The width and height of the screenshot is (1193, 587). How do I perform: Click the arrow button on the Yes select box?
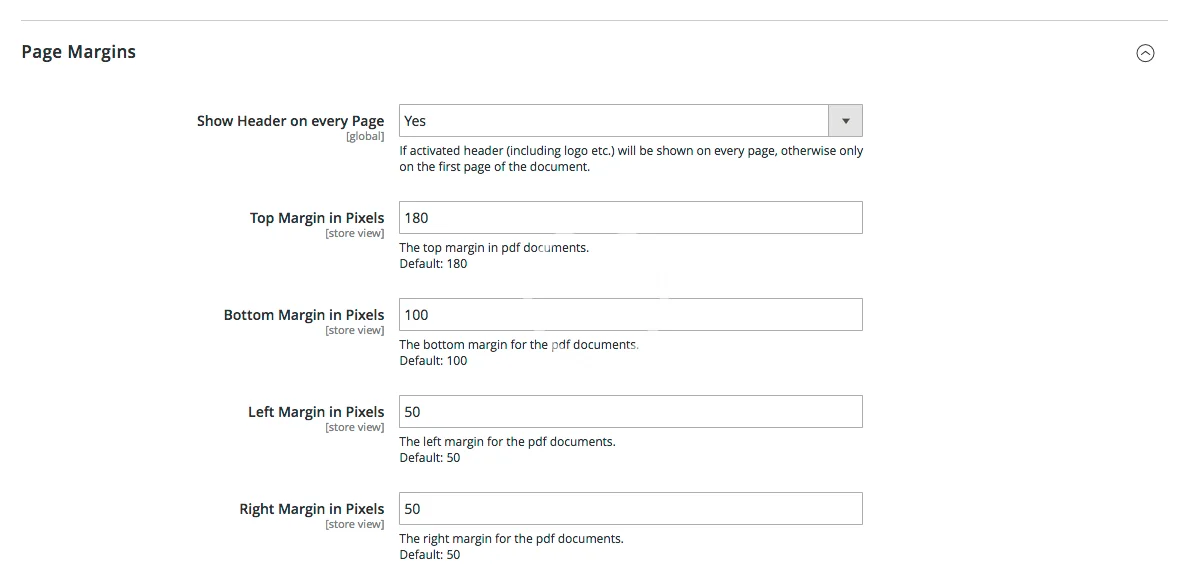[x=845, y=121]
